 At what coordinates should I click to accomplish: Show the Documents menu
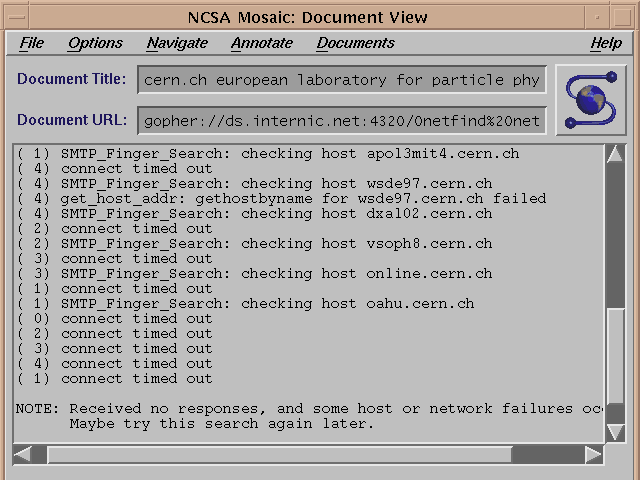pos(355,43)
